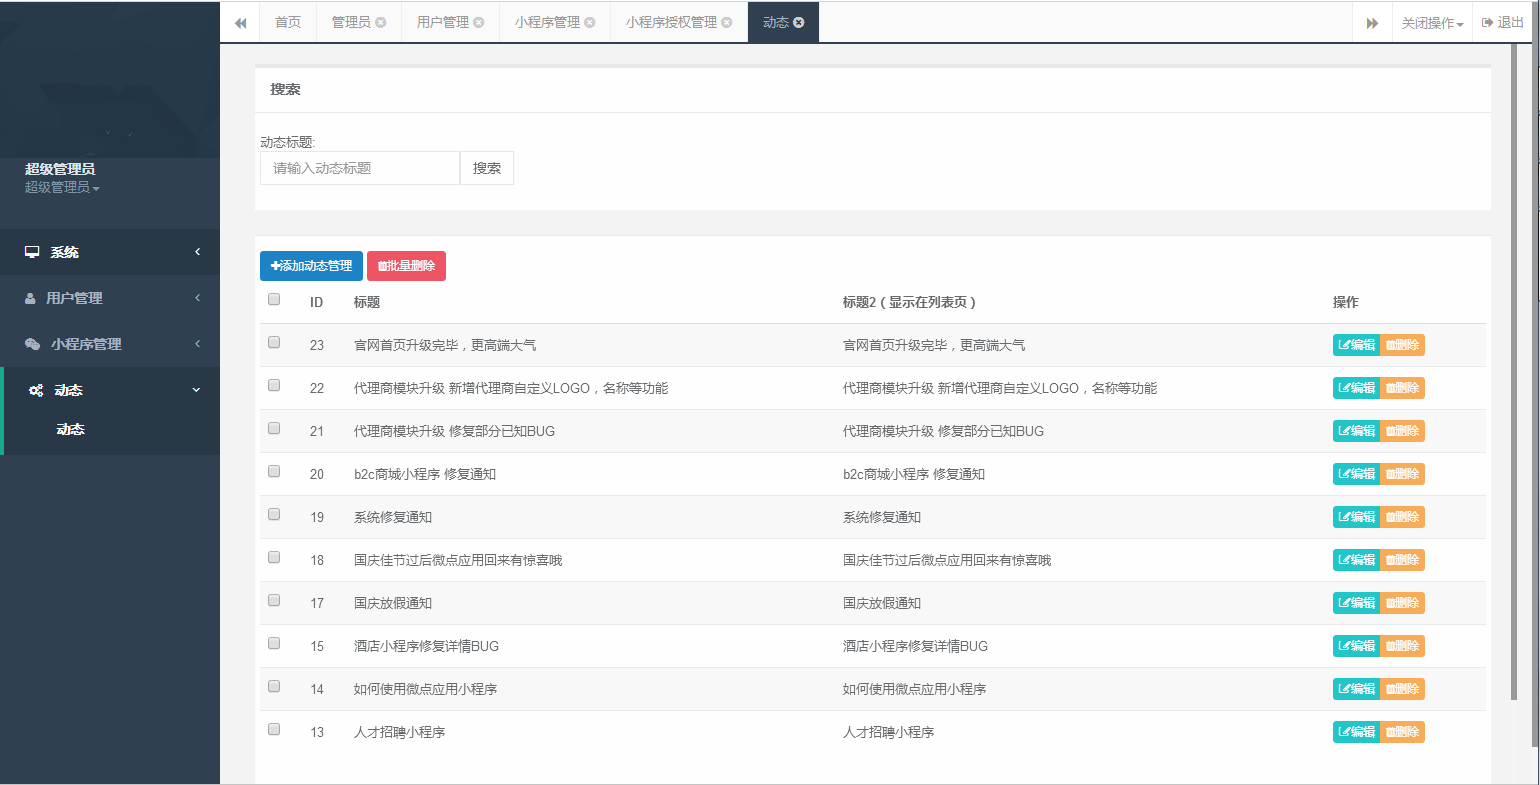Toggle the select-all checkbox in table header

click(x=274, y=299)
